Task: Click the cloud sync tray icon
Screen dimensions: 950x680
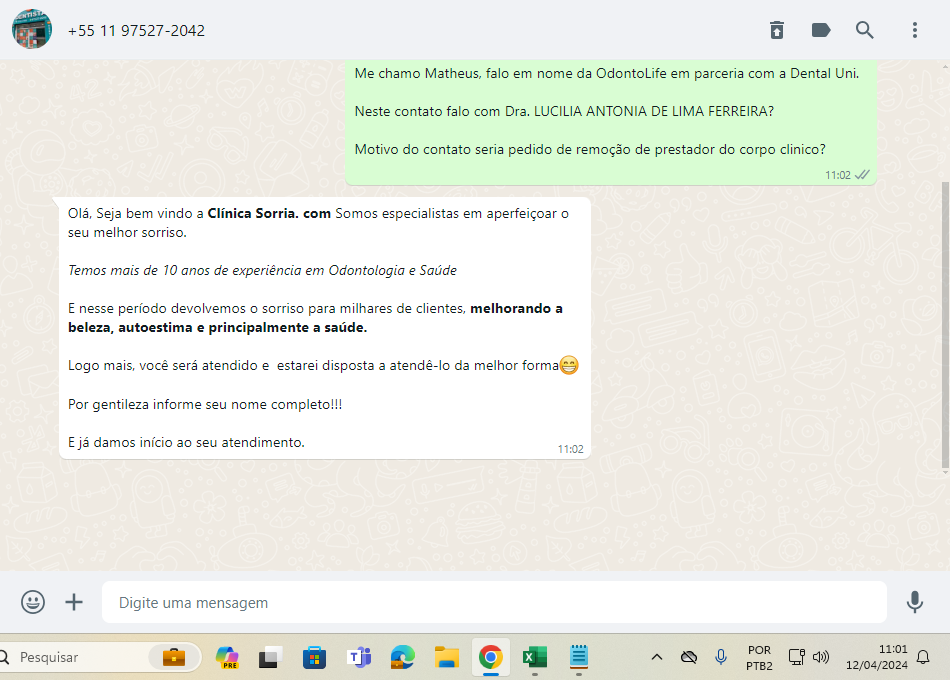Action: click(689, 657)
